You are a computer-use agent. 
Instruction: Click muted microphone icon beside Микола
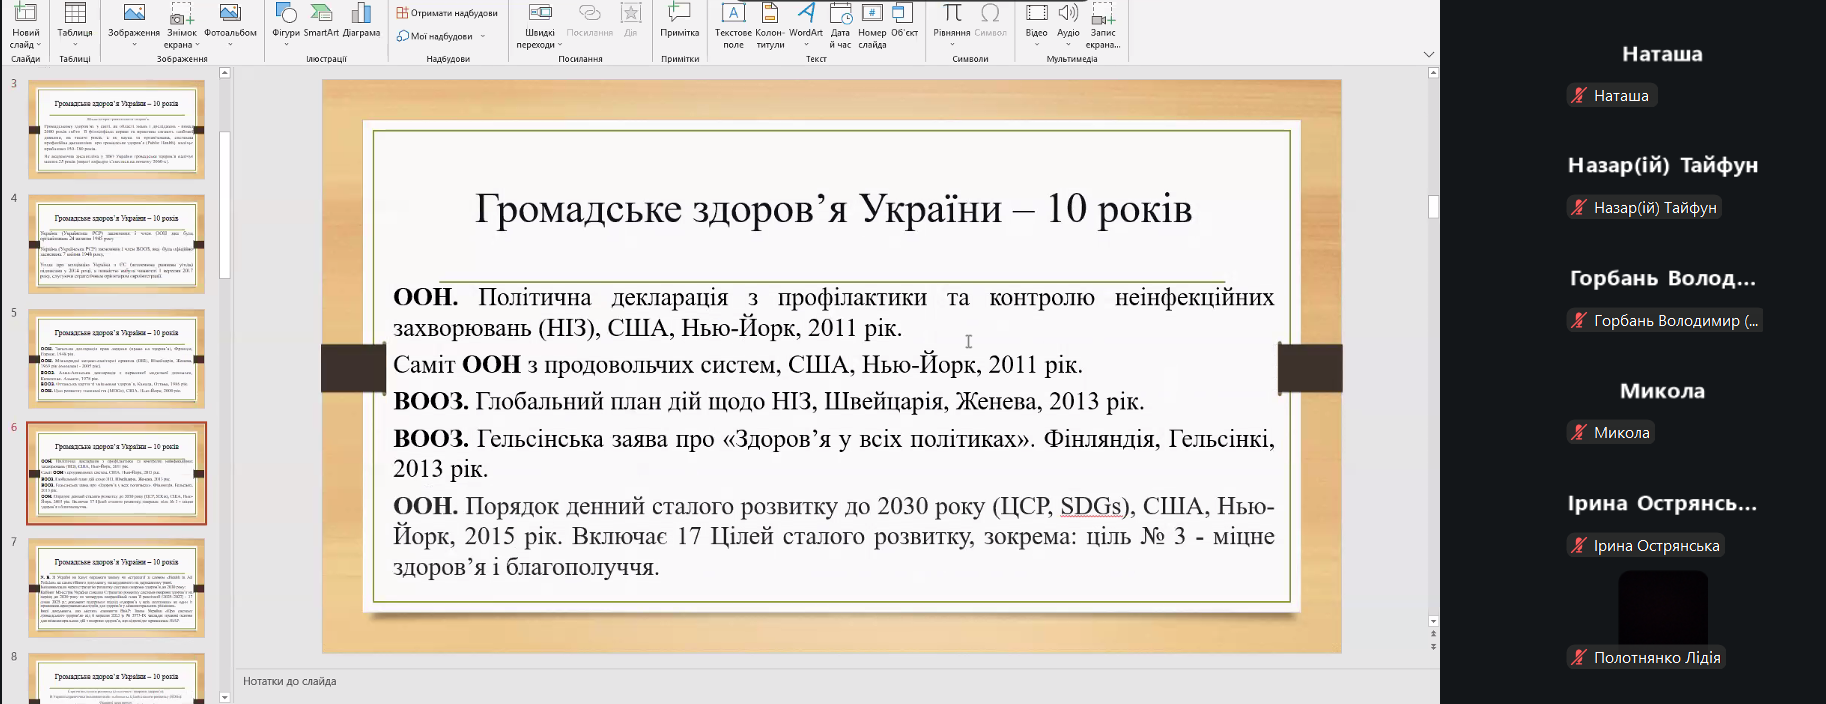(x=1579, y=433)
